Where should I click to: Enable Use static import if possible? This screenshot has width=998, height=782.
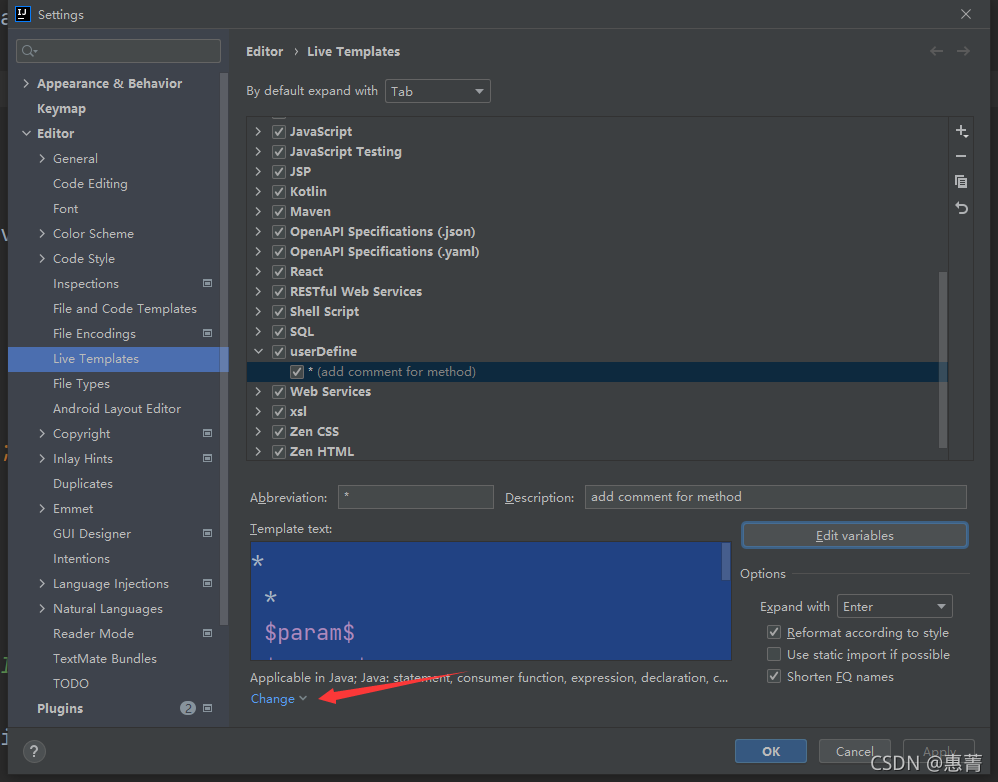tap(774, 654)
